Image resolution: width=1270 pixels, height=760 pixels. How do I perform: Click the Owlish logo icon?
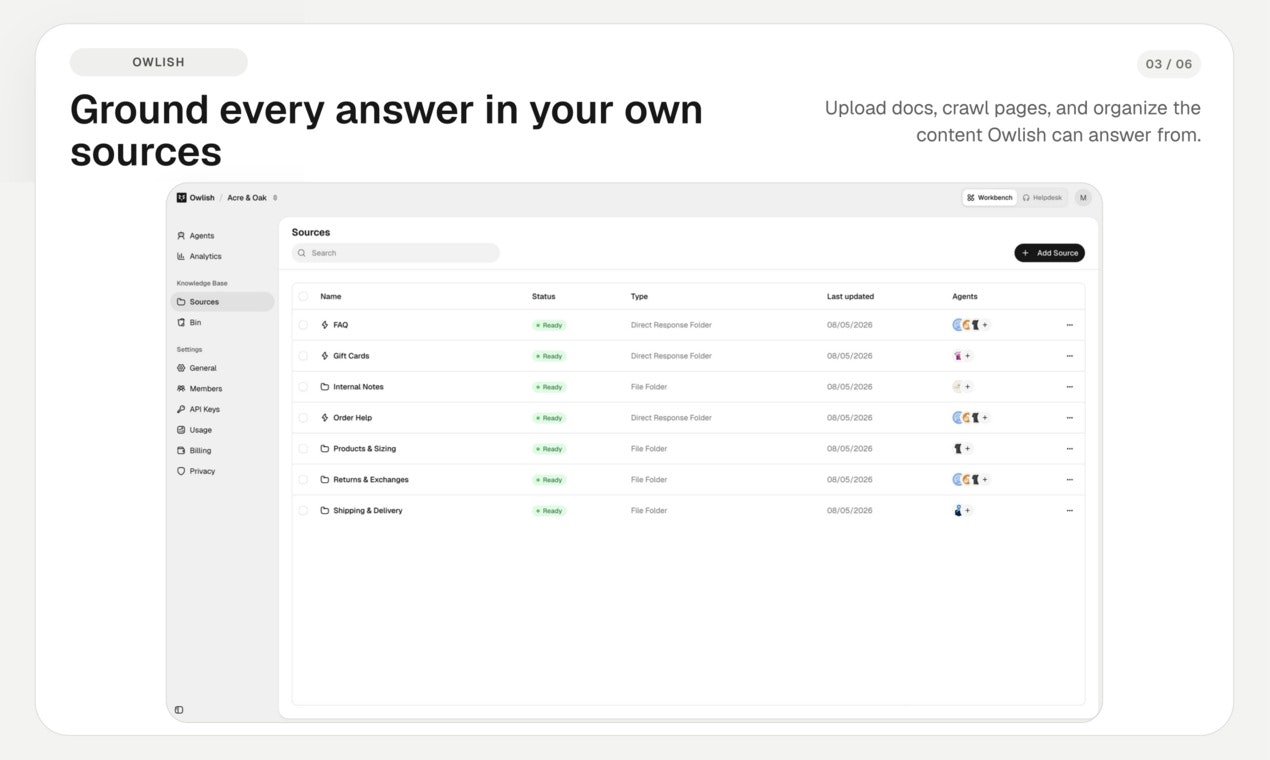[181, 198]
